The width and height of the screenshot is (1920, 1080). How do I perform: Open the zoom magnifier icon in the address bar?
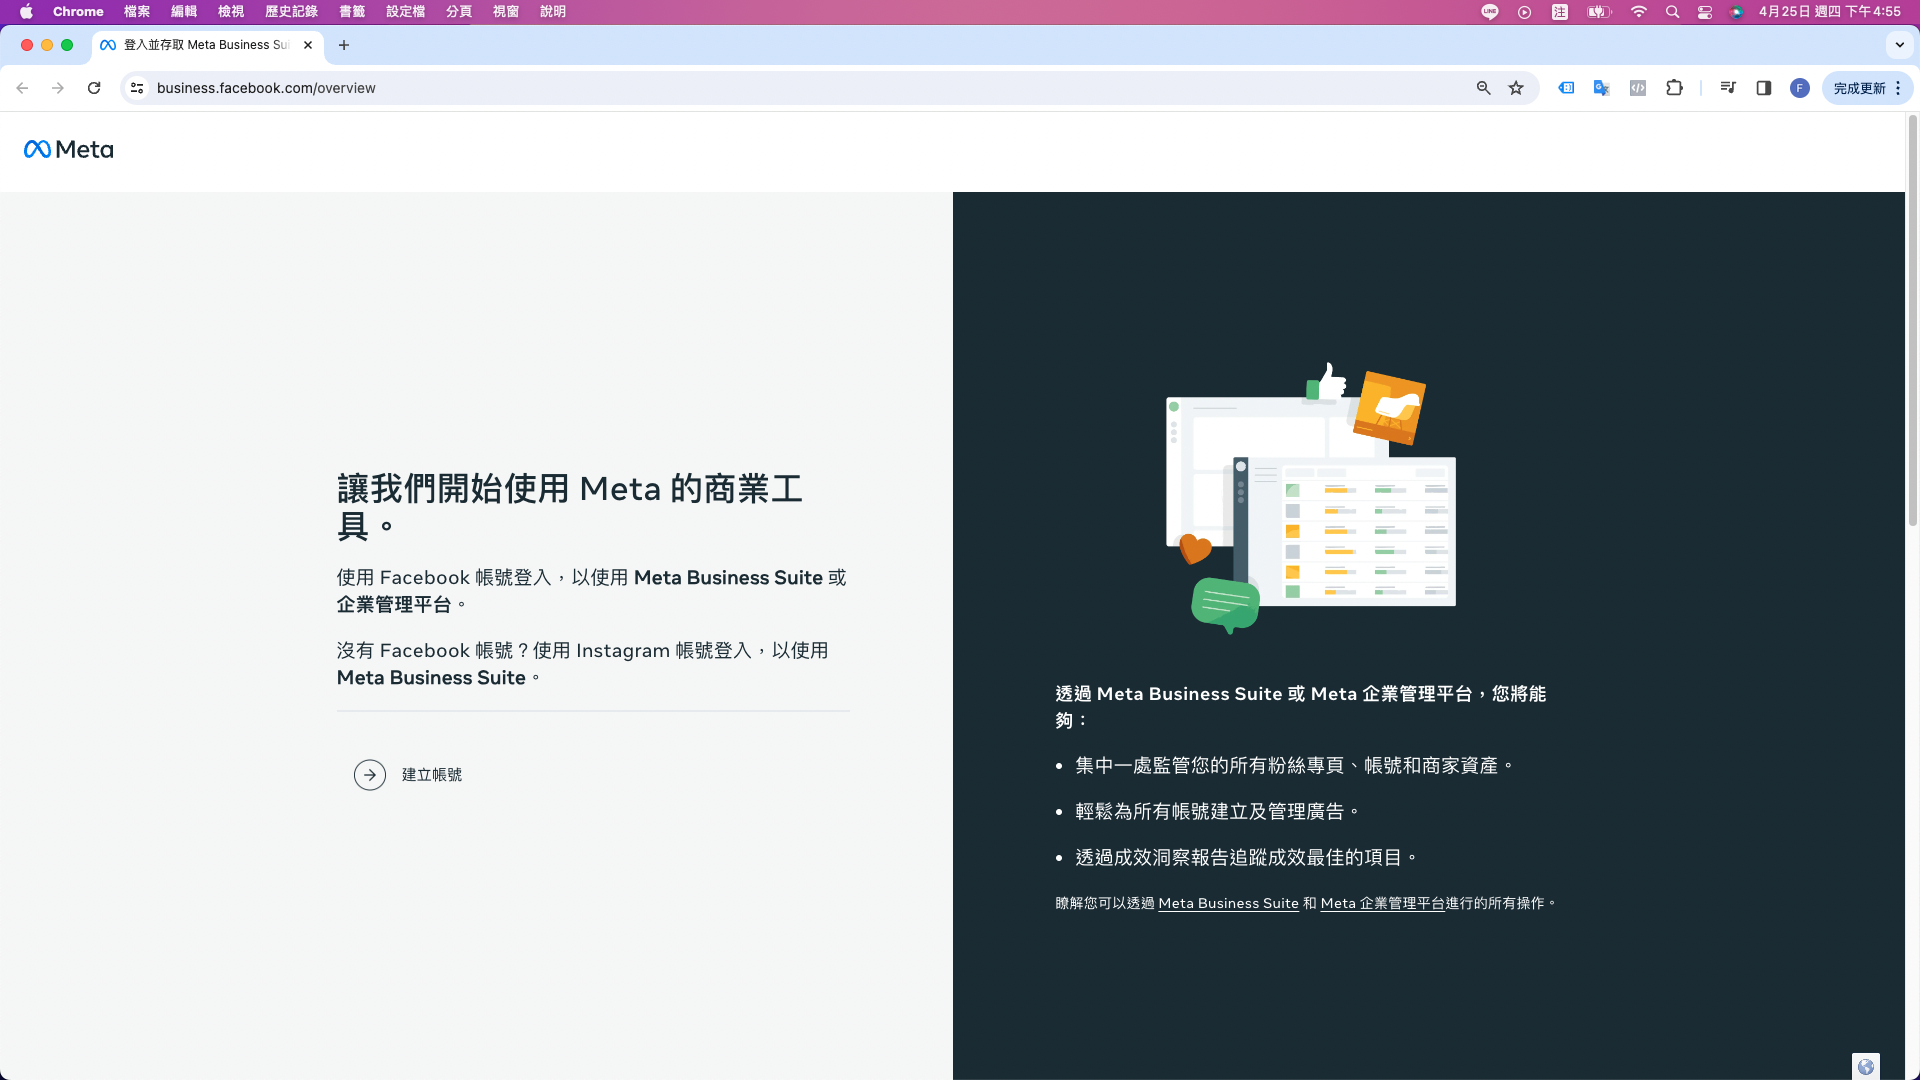pos(1483,88)
